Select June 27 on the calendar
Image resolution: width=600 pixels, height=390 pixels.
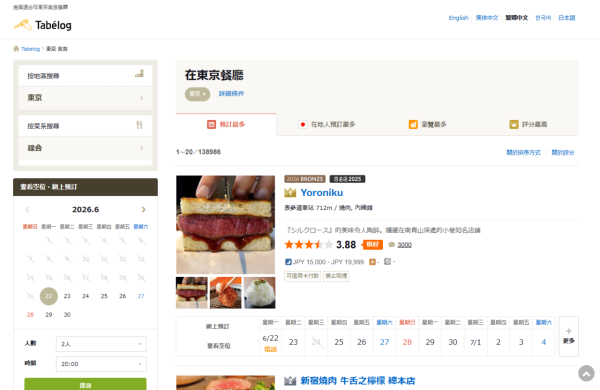(x=141, y=296)
